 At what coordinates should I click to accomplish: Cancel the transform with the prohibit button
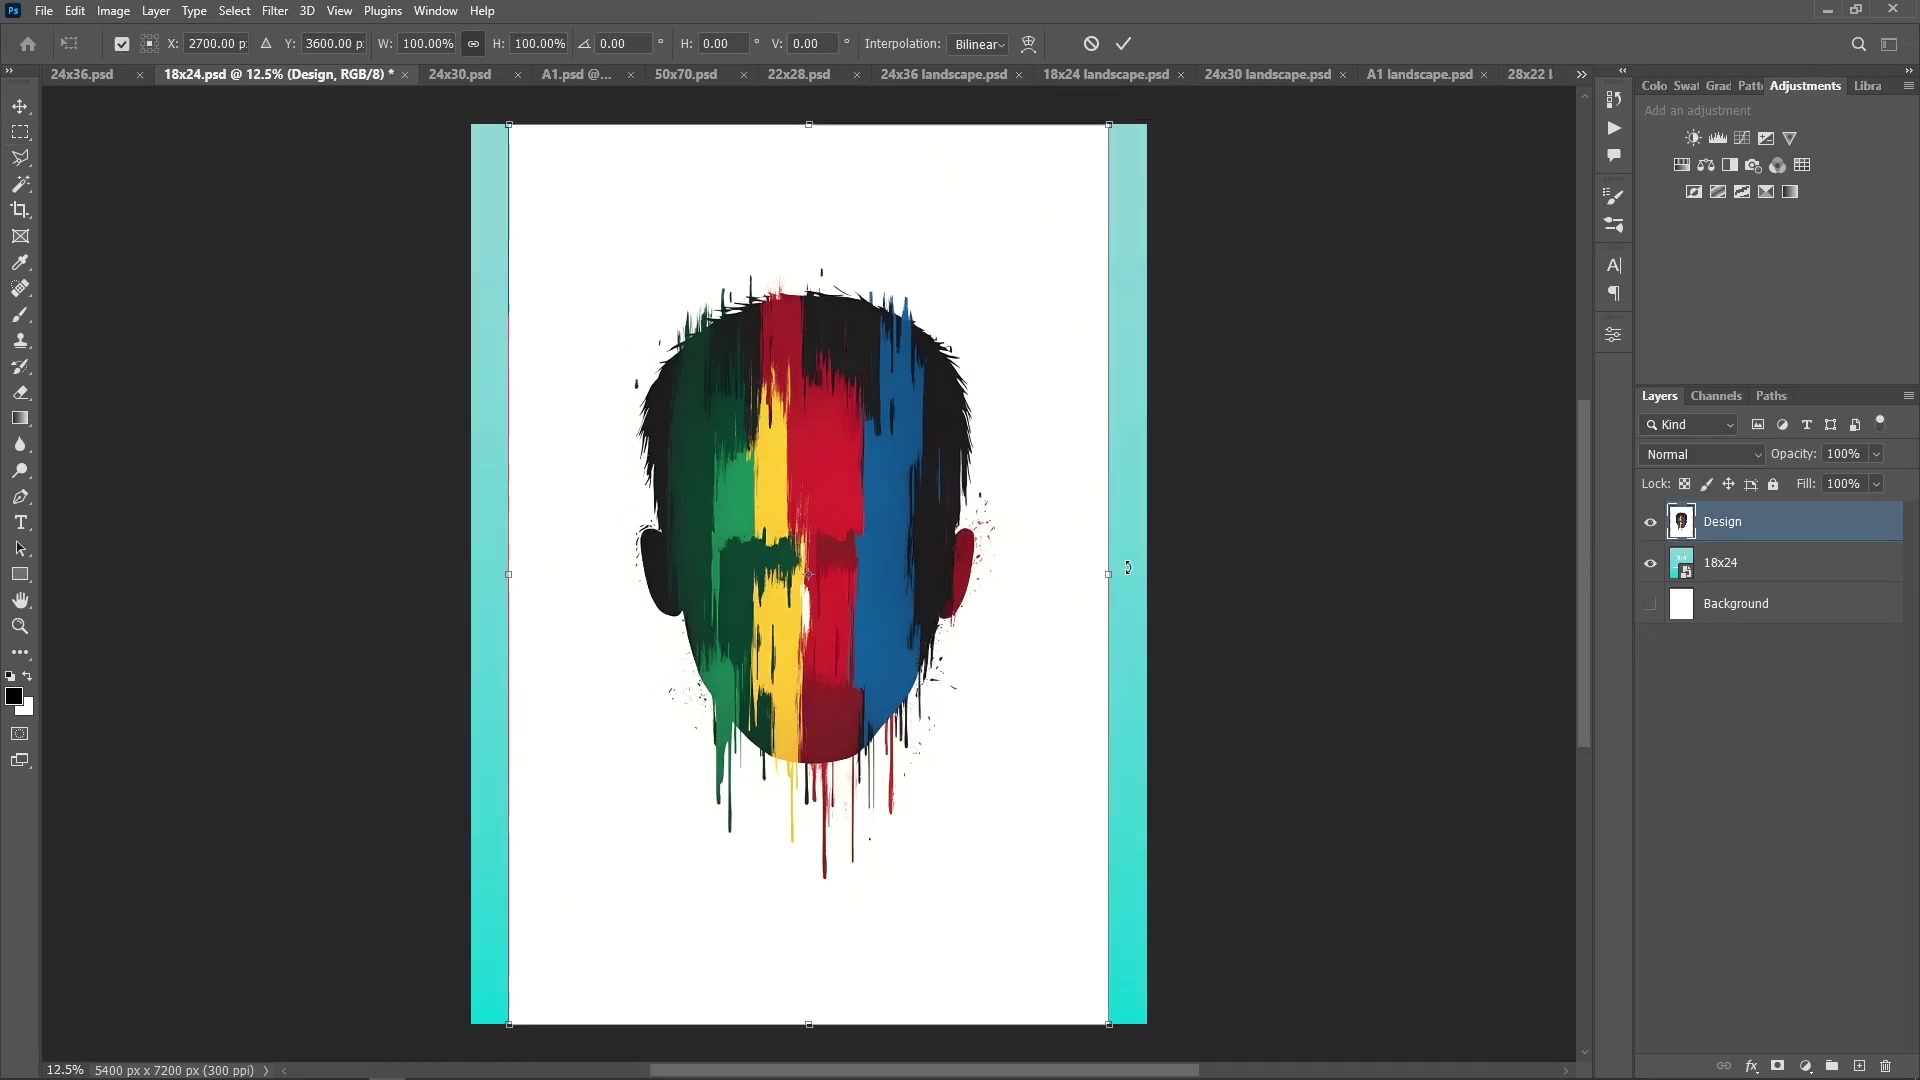click(x=1091, y=44)
